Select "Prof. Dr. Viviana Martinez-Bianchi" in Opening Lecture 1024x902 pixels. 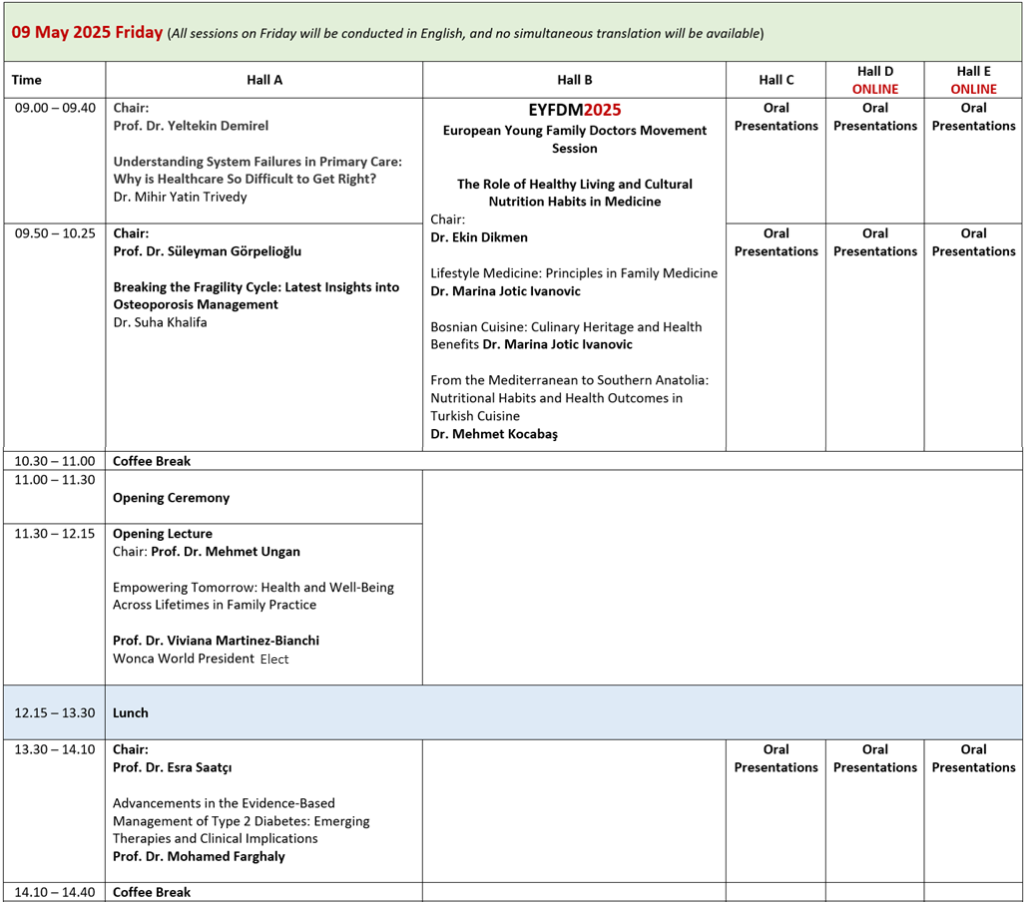click(216, 640)
